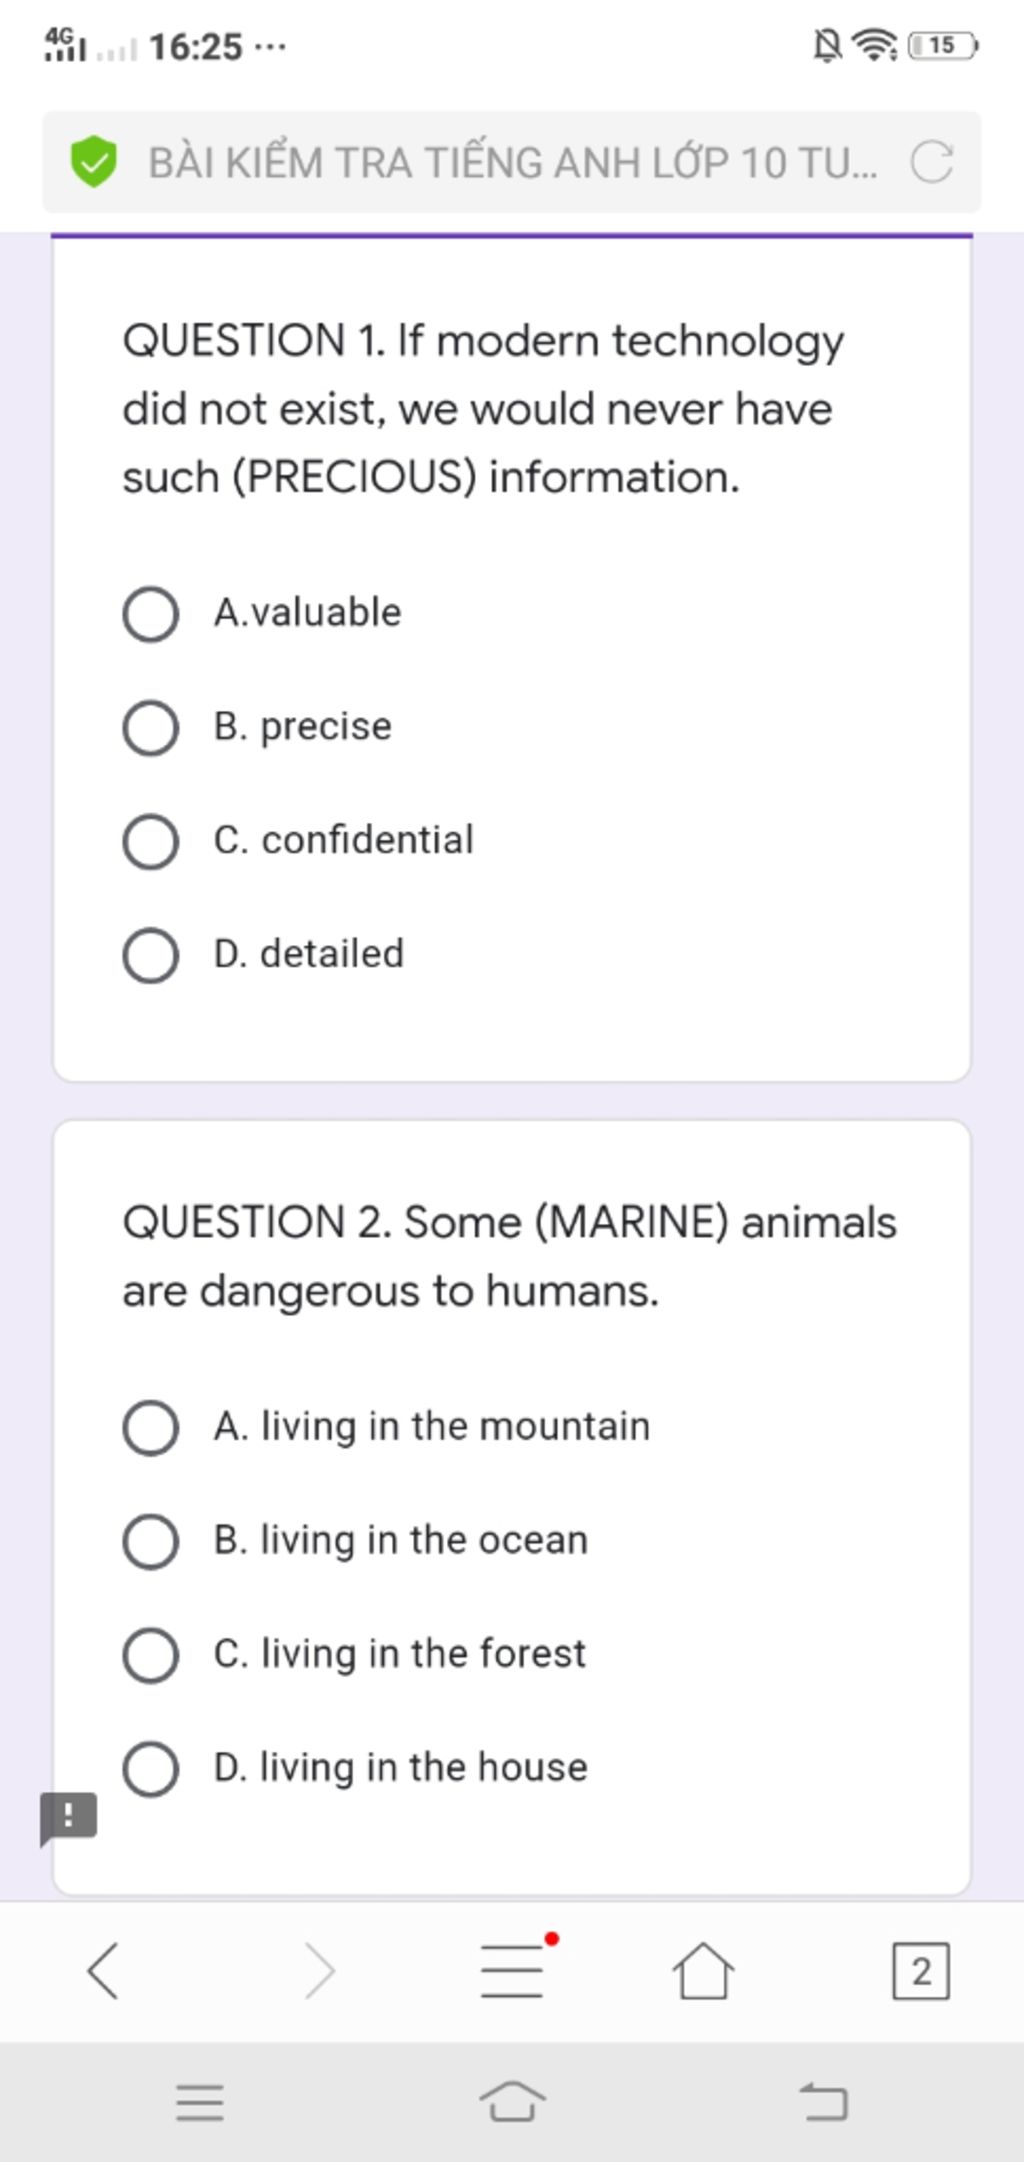Open the tabs switcher showing 2

coord(921,1971)
